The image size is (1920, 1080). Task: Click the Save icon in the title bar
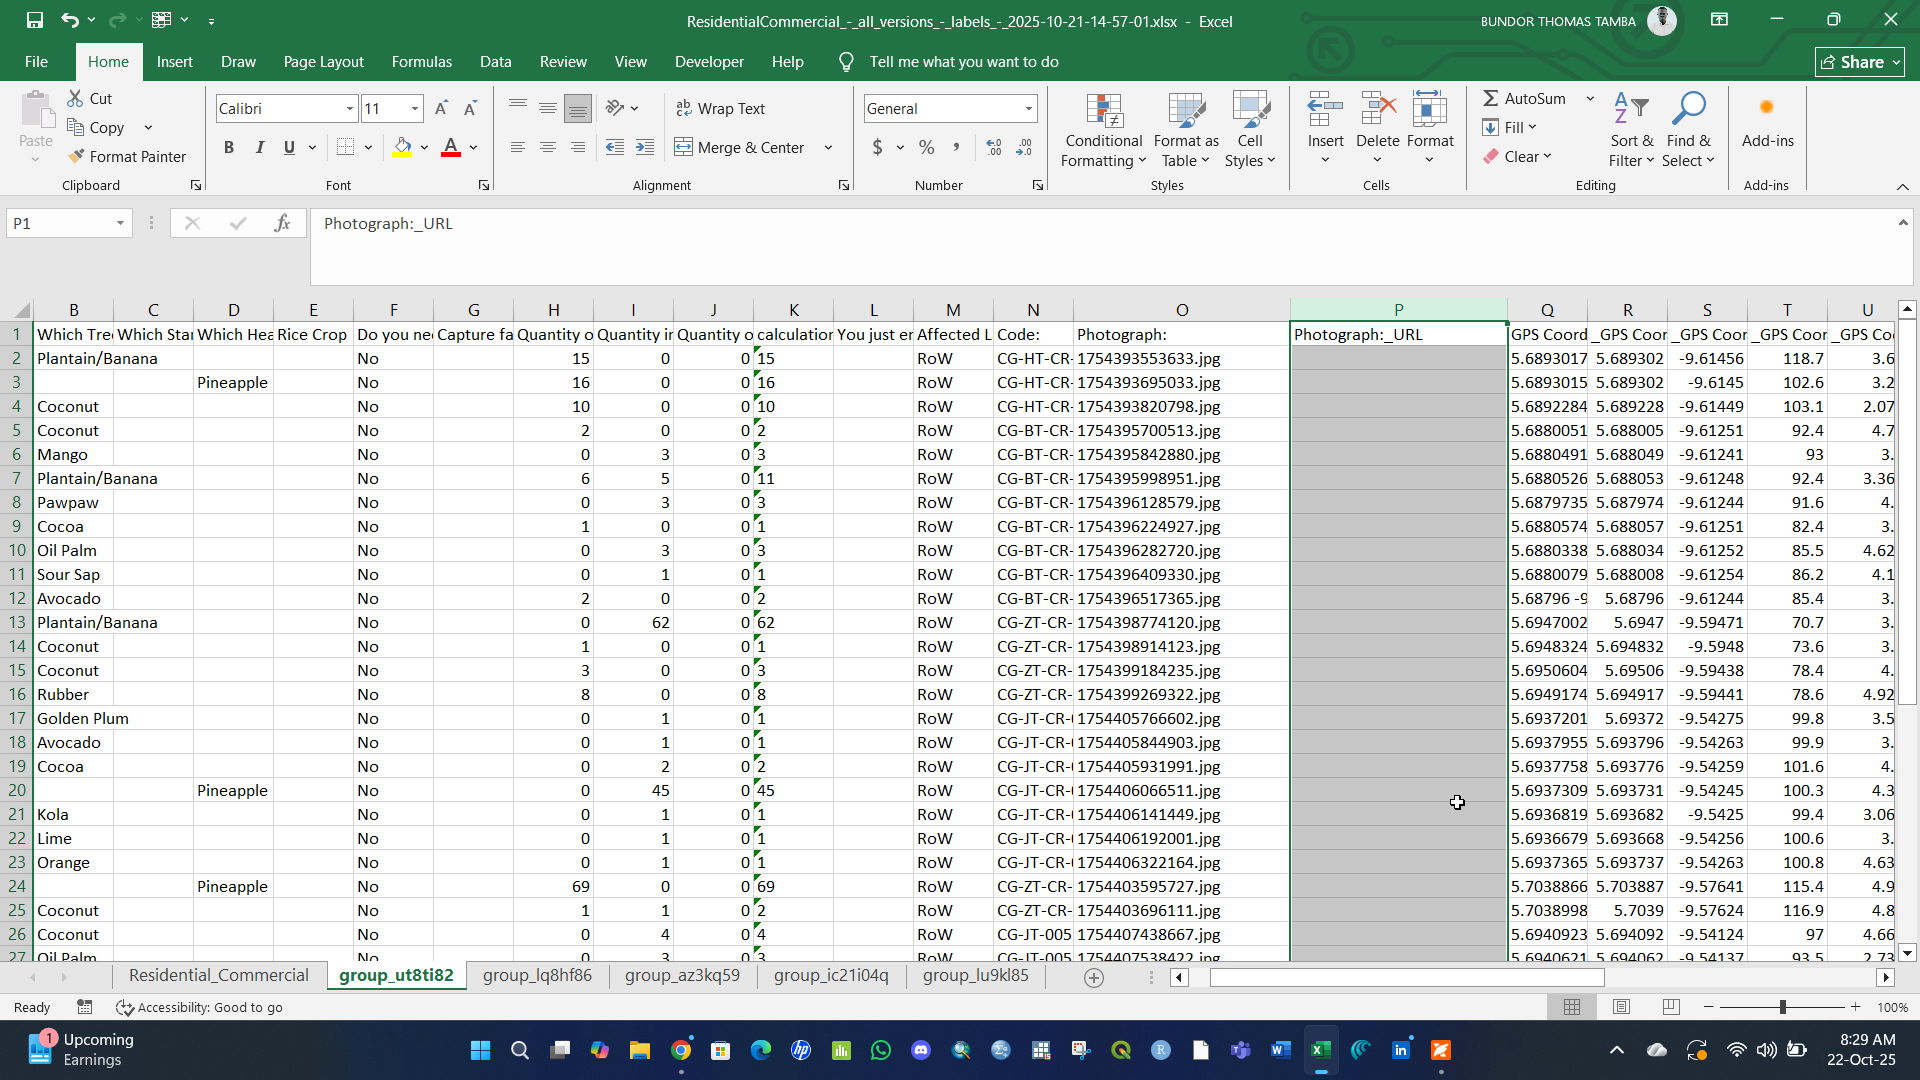tap(34, 20)
